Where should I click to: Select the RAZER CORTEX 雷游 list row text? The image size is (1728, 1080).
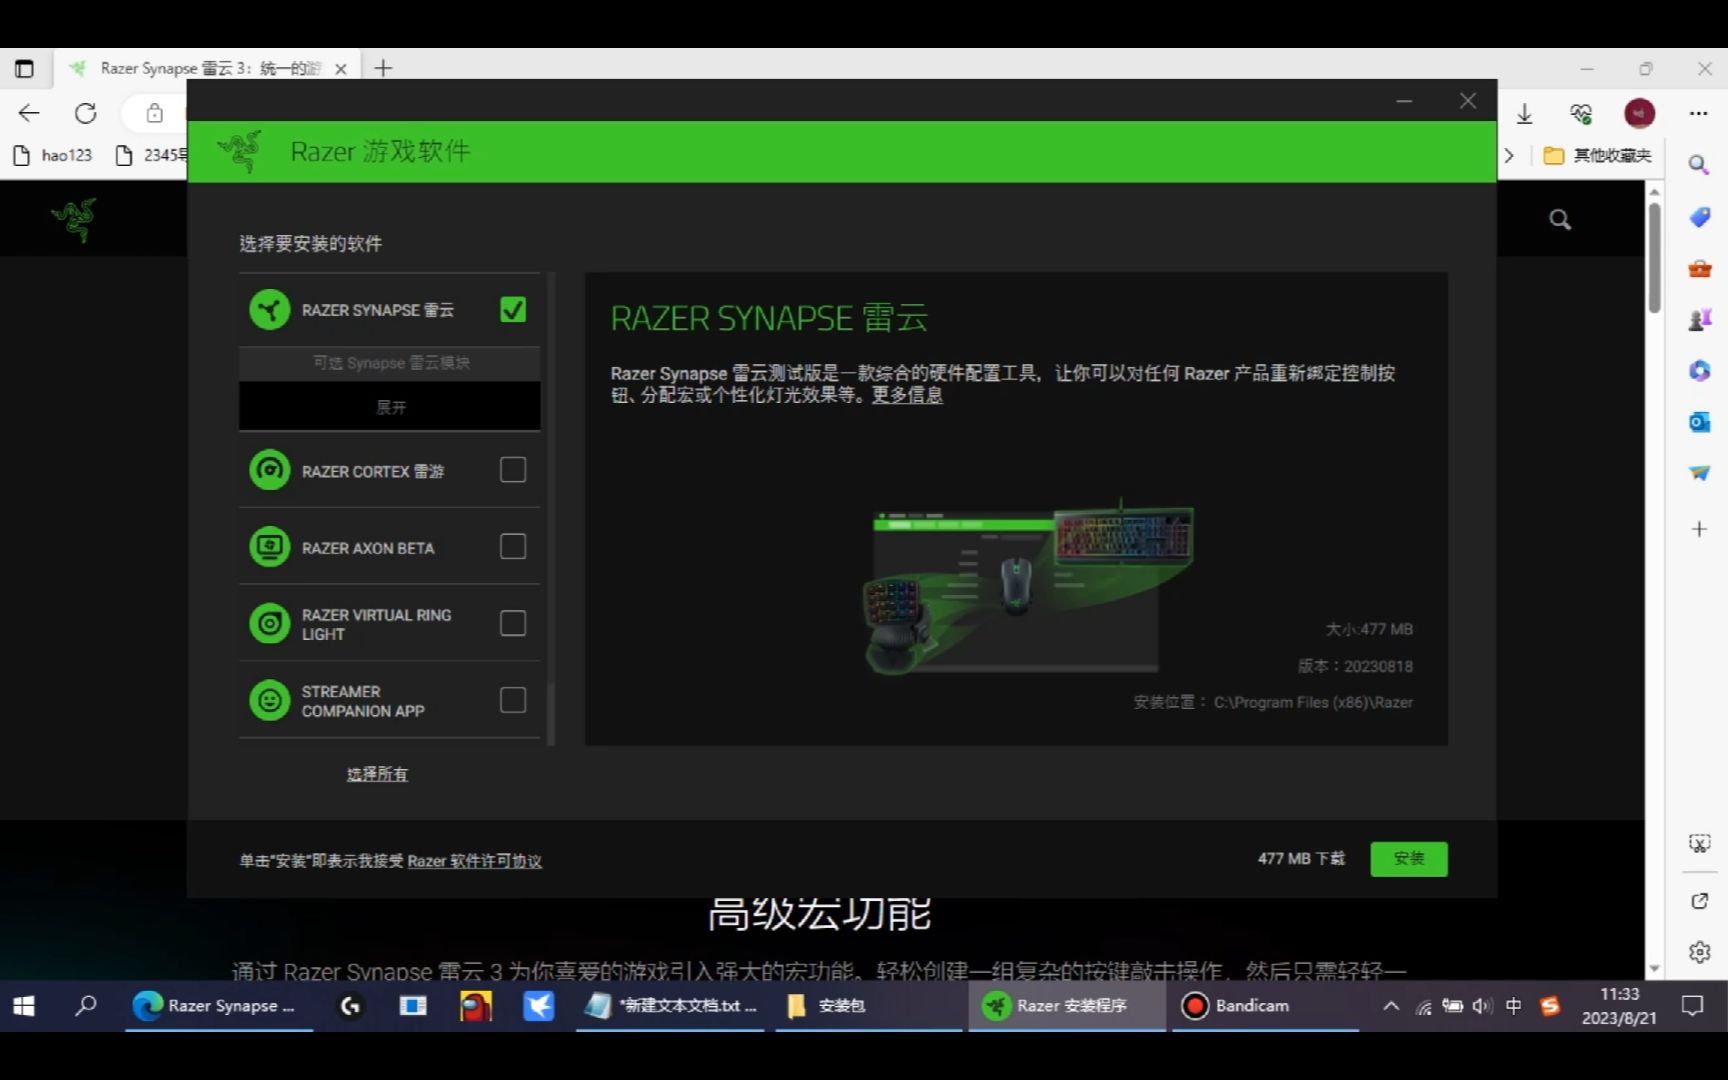(x=373, y=471)
